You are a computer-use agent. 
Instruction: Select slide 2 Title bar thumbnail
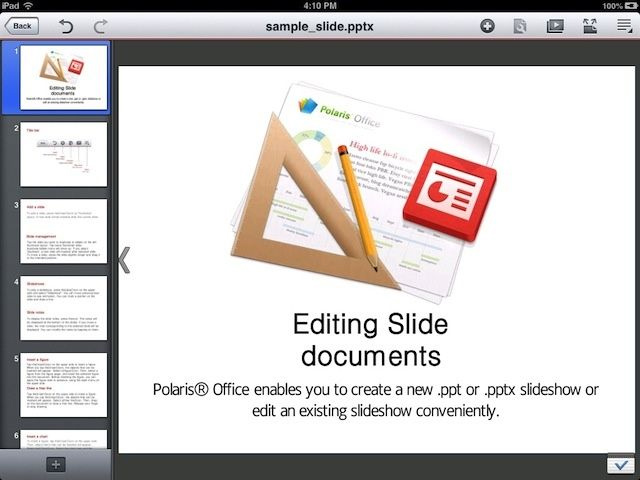click(x=64, y=154)
